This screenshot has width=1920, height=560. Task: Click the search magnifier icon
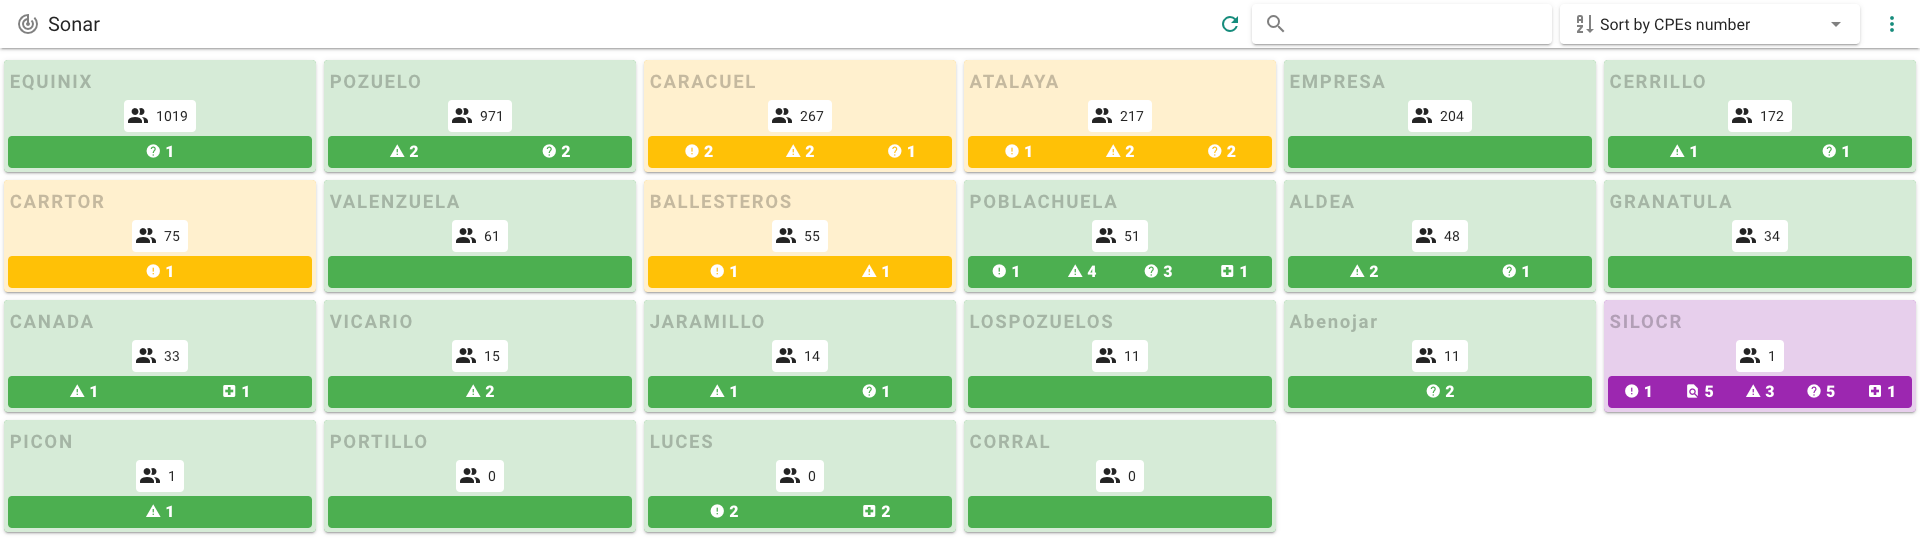coord(1275,24)
